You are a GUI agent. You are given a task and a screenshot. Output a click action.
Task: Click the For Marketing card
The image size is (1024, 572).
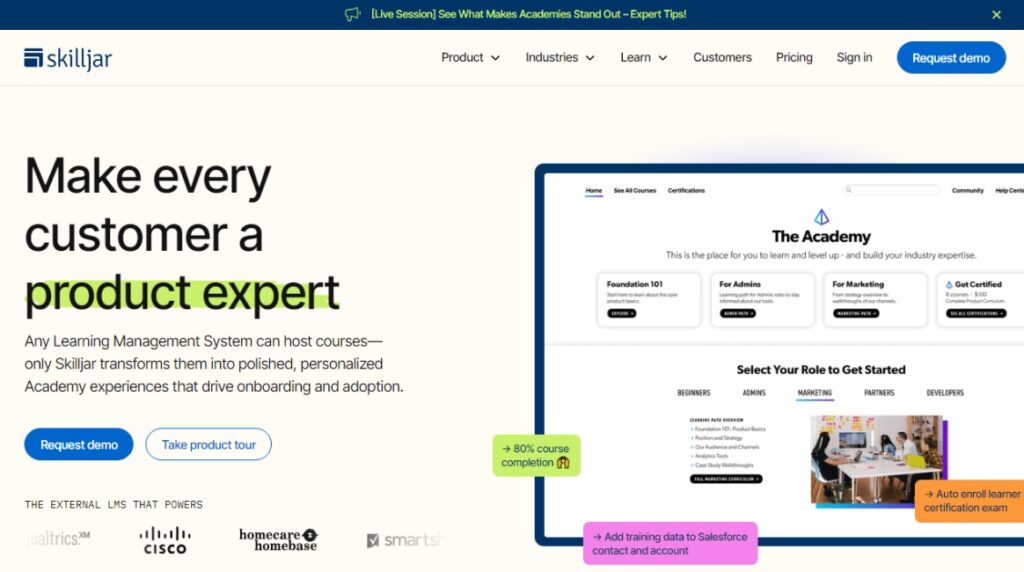pos(875,300)
